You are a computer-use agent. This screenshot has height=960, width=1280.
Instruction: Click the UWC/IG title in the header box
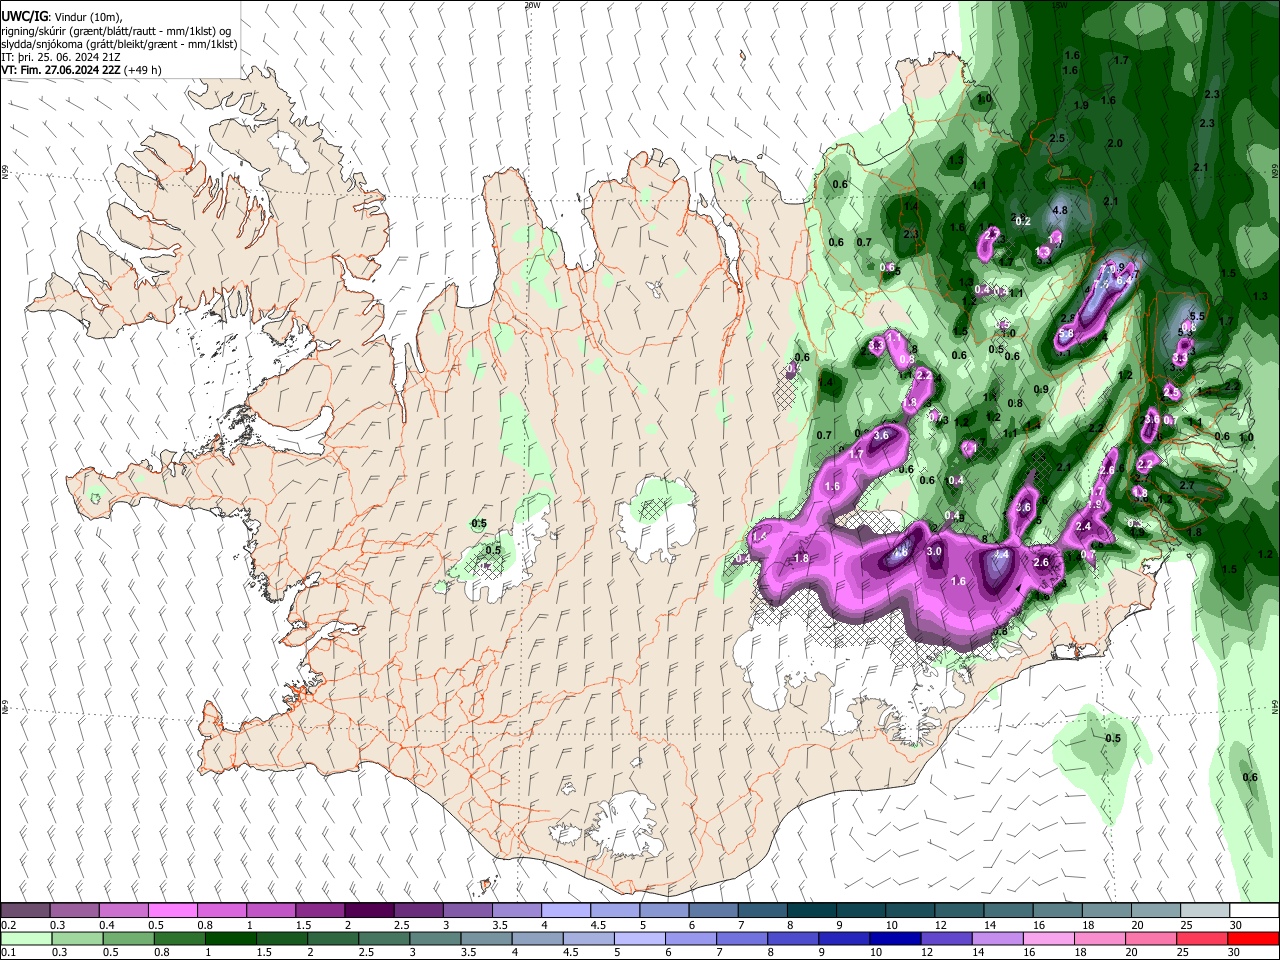pos(24,17)
